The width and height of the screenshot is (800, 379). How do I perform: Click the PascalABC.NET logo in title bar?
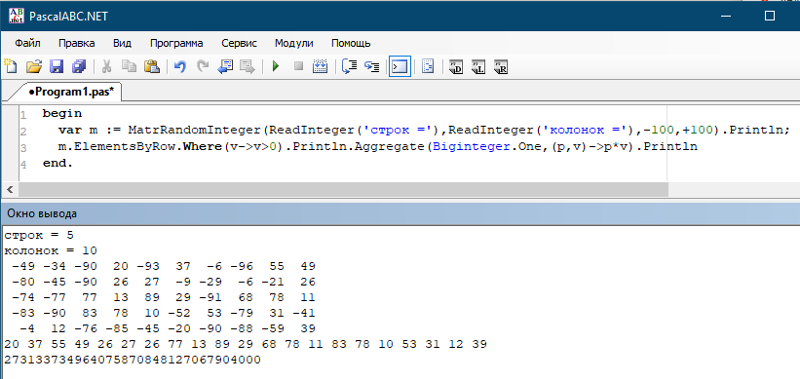(16, 16)
